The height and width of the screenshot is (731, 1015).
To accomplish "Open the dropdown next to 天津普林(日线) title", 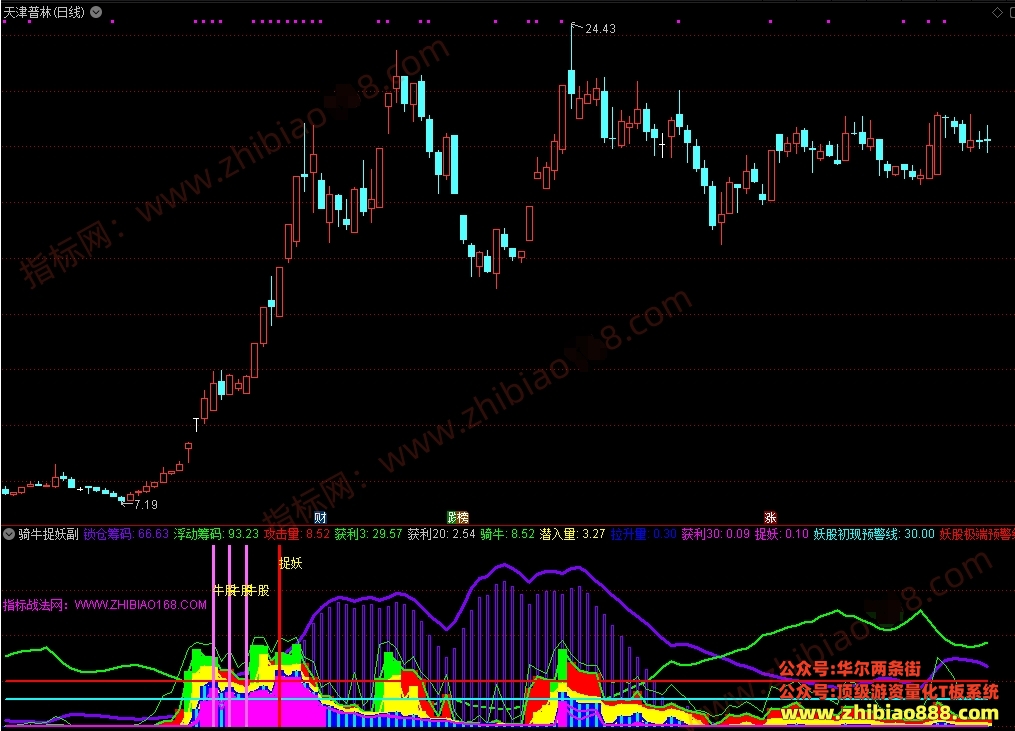I will pos(96,12).
